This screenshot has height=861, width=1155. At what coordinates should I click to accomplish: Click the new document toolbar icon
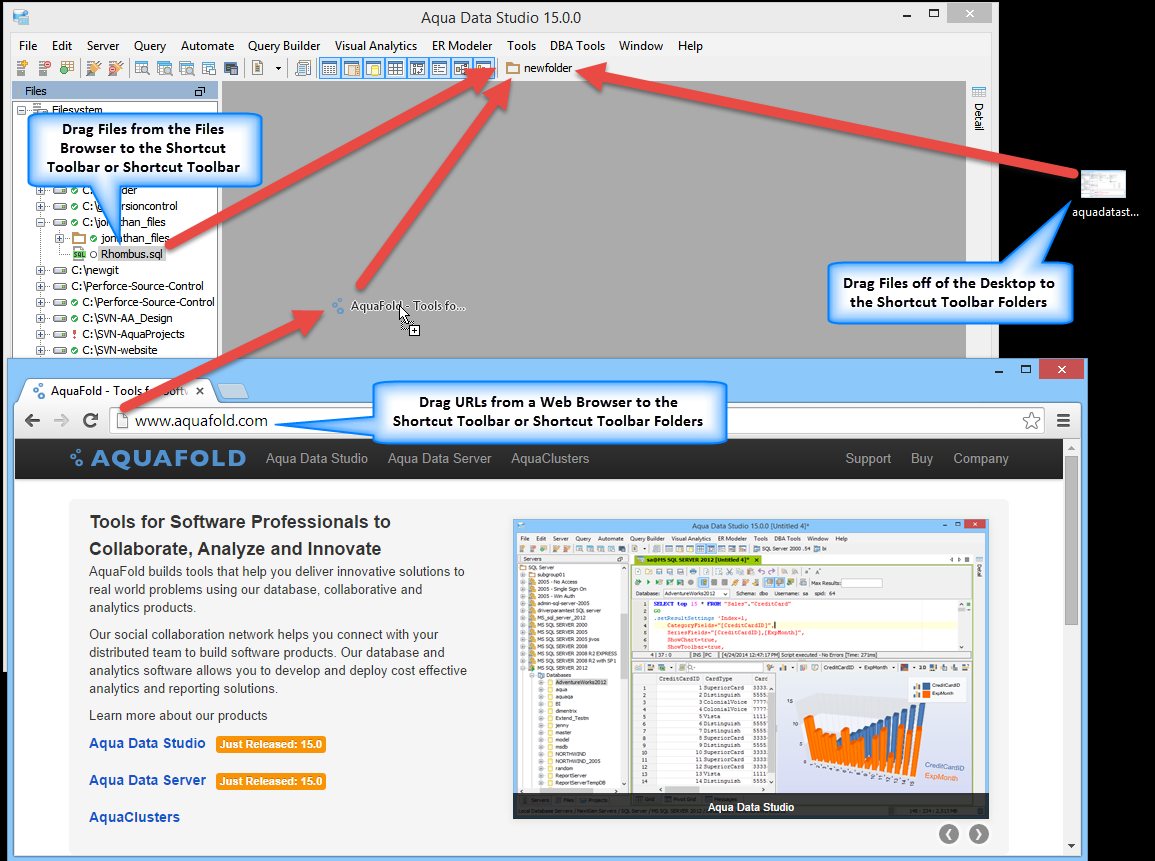(x=257, y=68)
